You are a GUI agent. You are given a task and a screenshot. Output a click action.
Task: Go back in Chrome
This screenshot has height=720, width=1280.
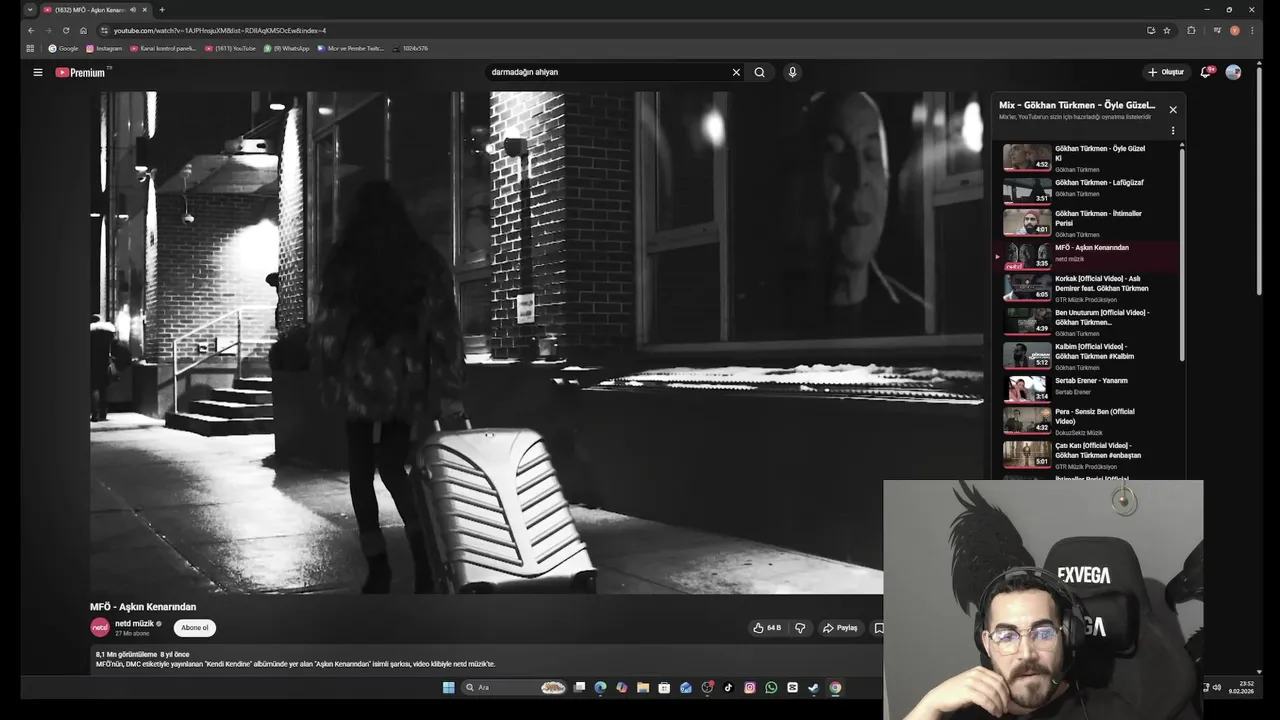pos(30,30)
